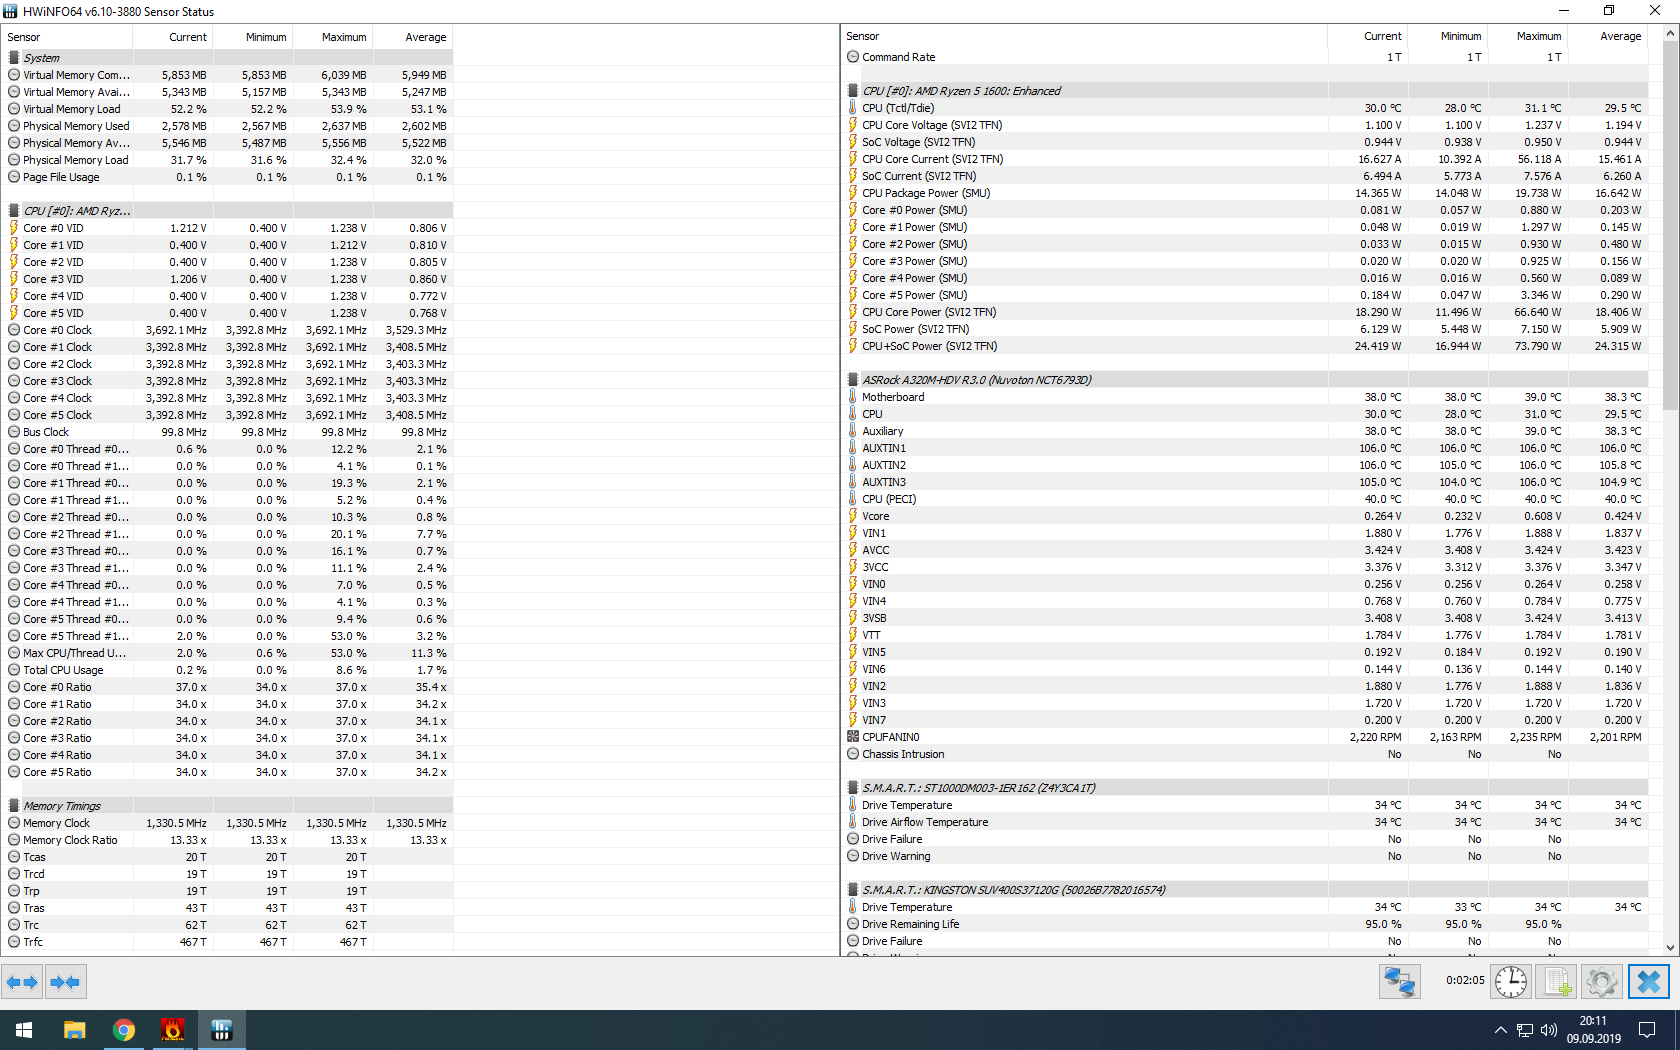Viewport: 1680px width, 1050px height.
Task: Select the AMD Ryzen 5 1600: Enhanced section header
Action: 1246,91
